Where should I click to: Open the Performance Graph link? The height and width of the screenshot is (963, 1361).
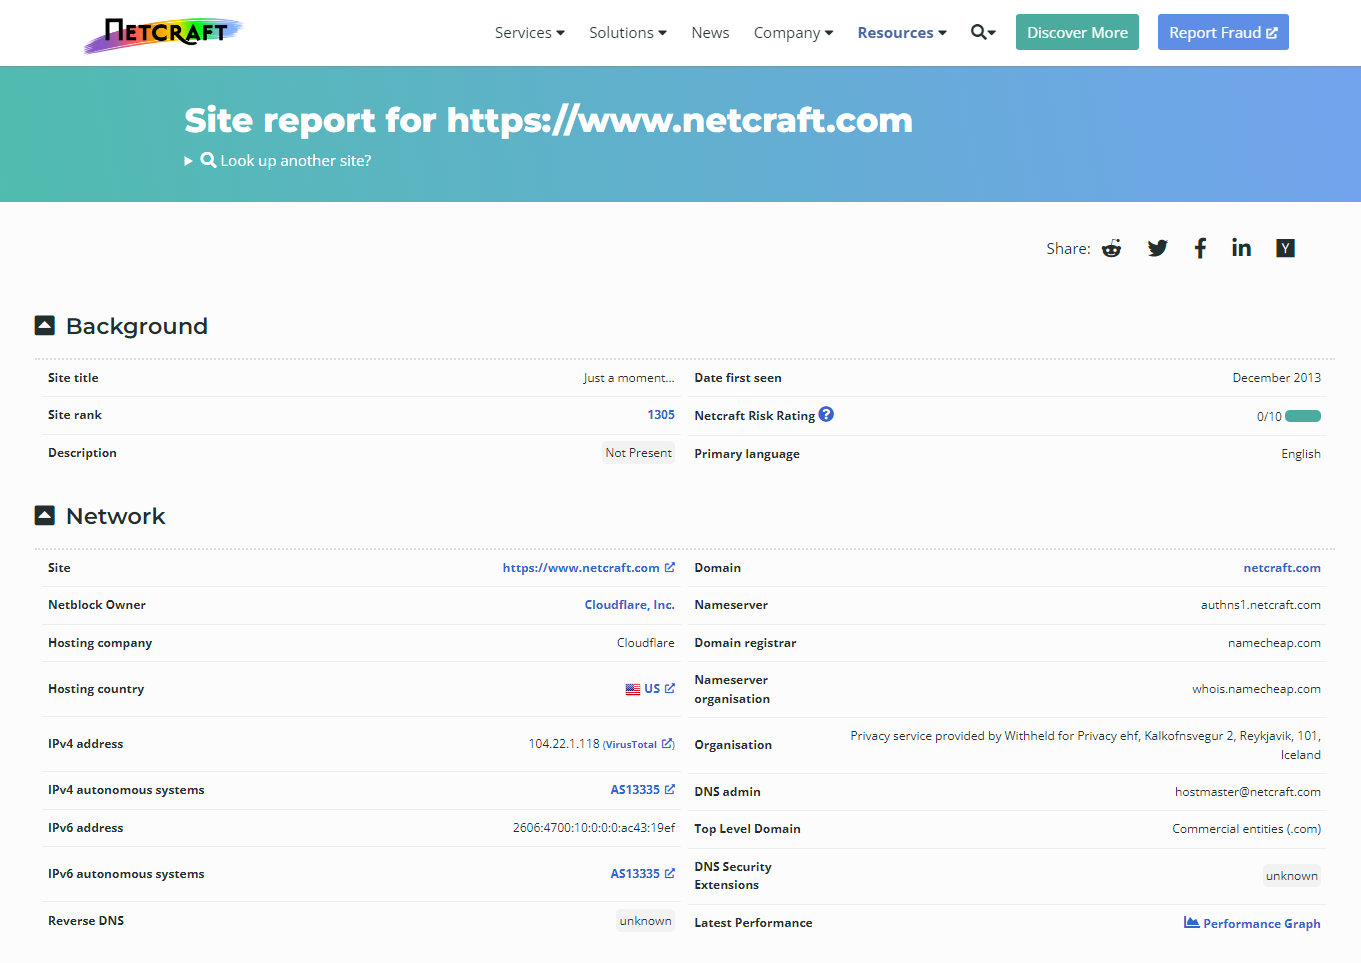click(1252, 923)
